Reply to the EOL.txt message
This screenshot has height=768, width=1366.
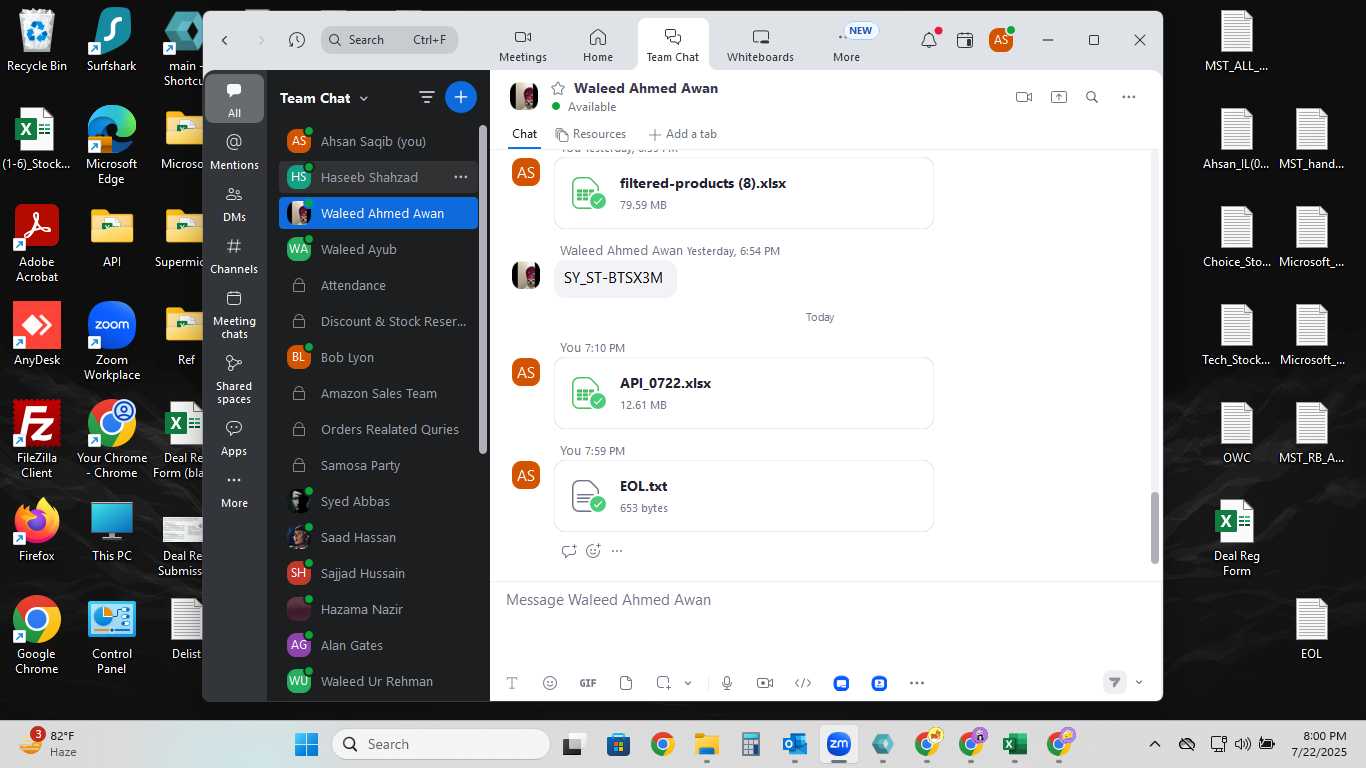click(569, 551)
